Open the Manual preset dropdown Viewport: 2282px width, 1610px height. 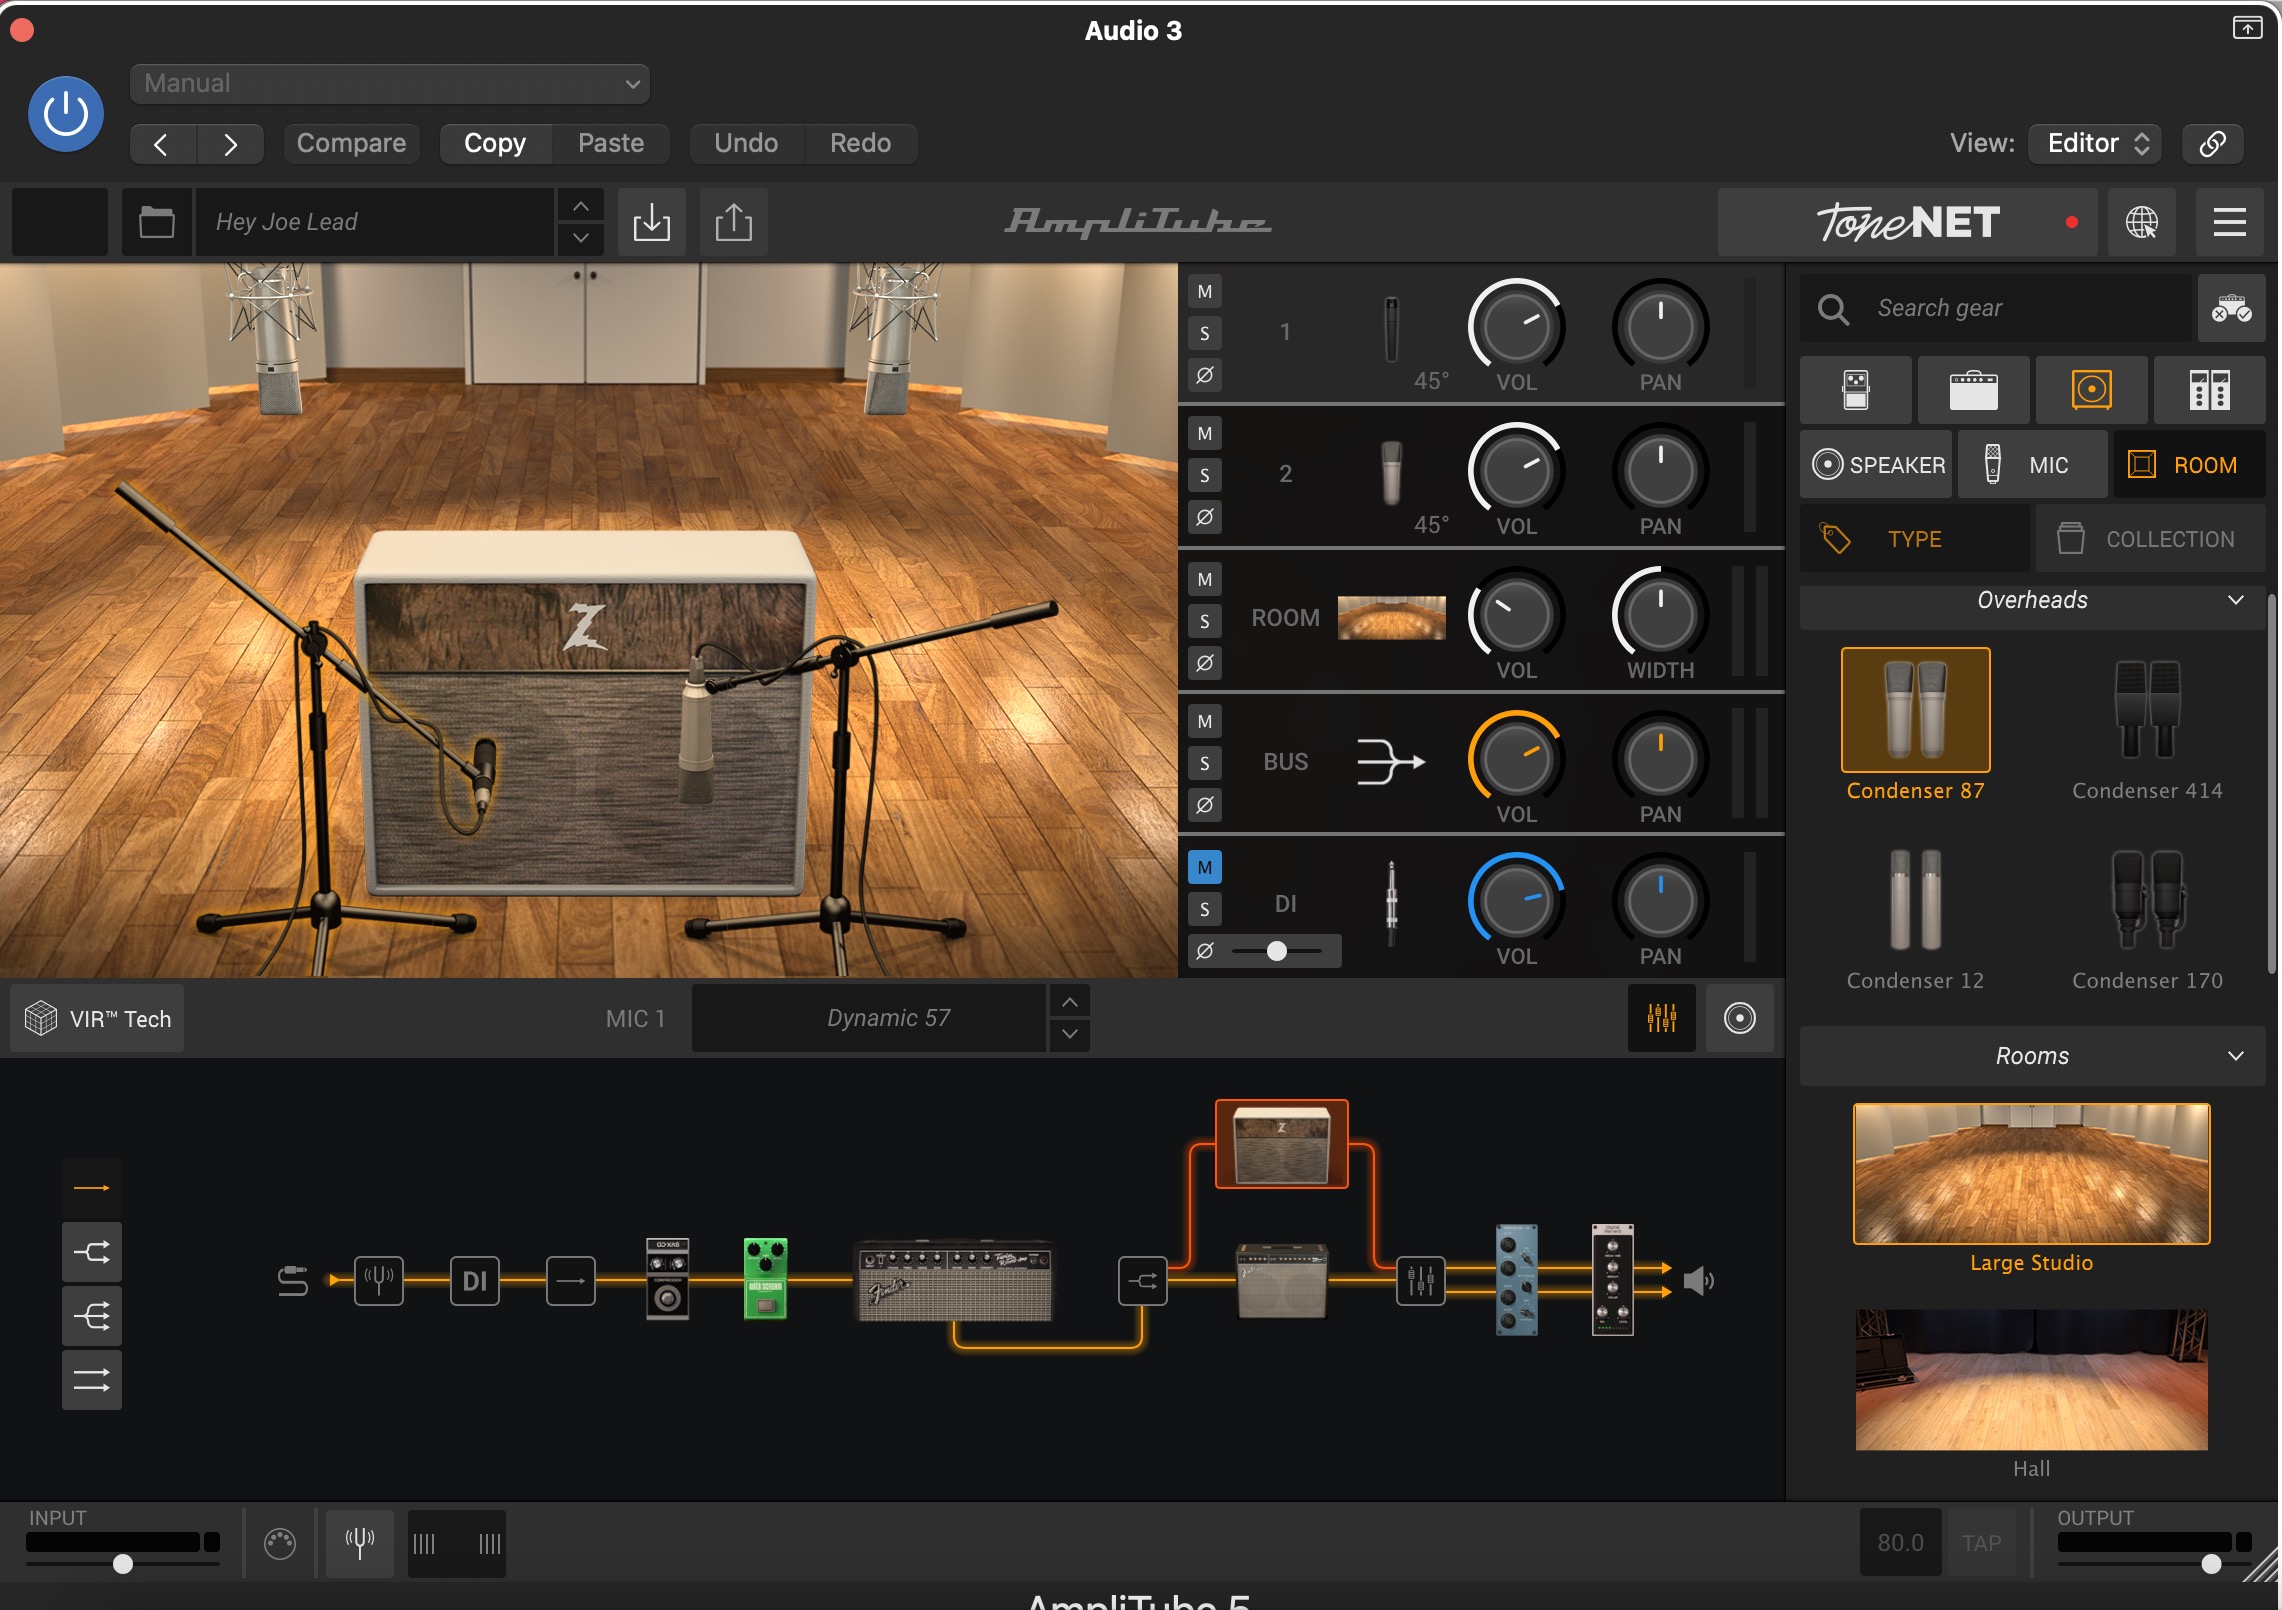390,84
